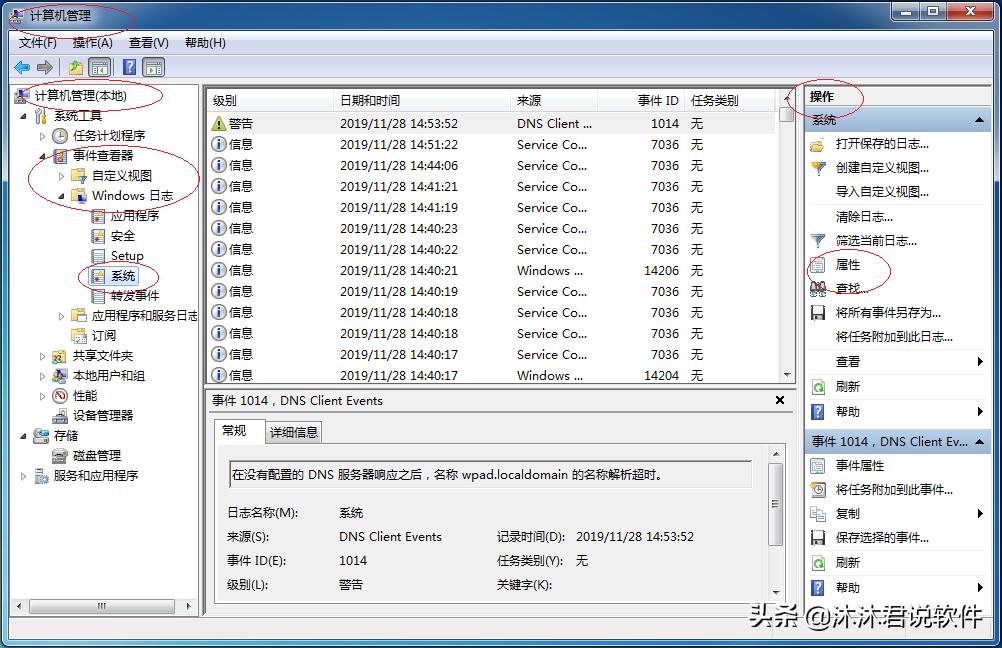The image size is (1002, 648).
Task: Switch to the 详细信息 tab
Action: point(292,431)
